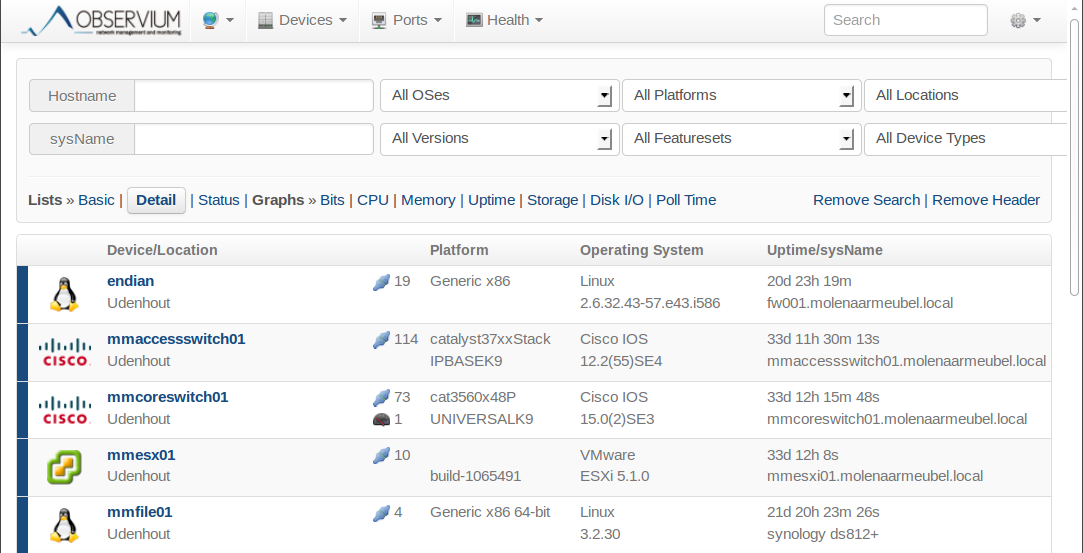Switch to the Basic list view

click(x=96, y=200)
